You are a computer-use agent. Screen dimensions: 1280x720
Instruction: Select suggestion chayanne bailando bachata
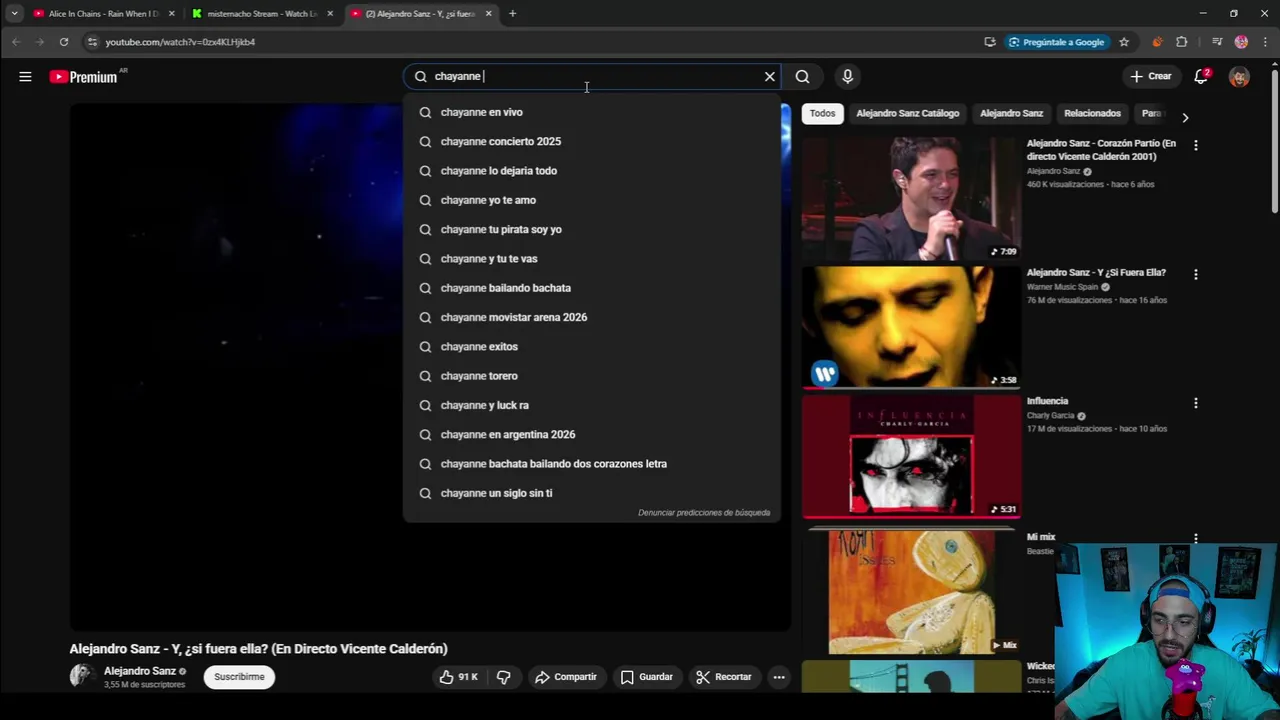pyautogui.click(x=592, y=288)
